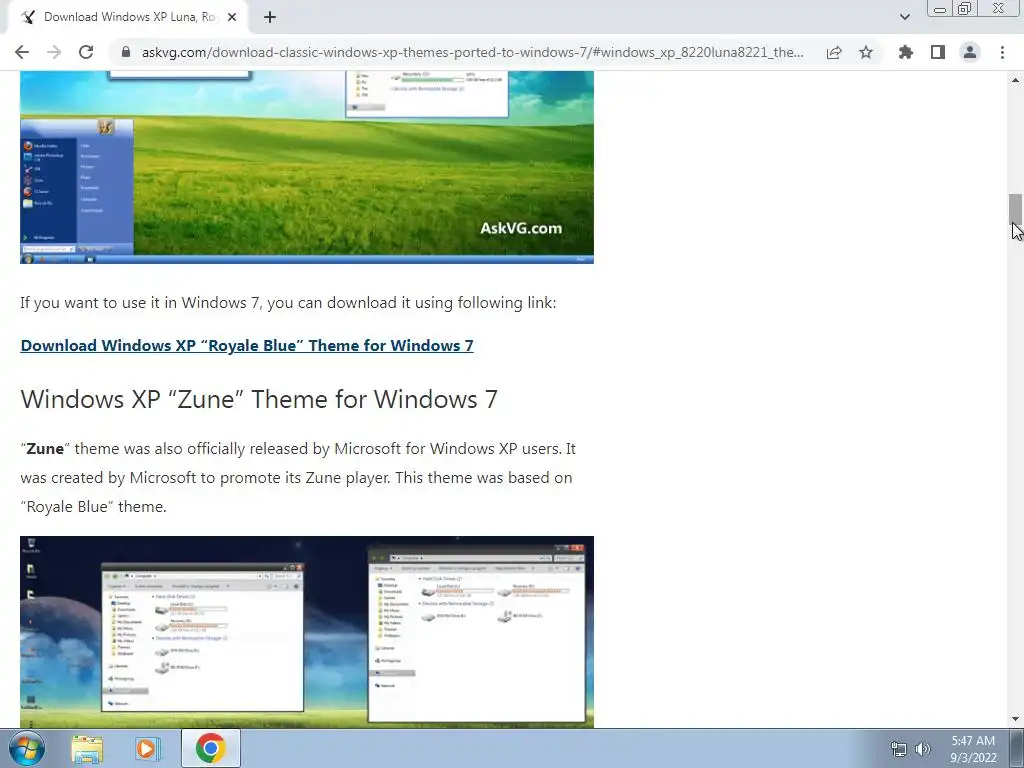Open the volume speaker tray icon

923,749
